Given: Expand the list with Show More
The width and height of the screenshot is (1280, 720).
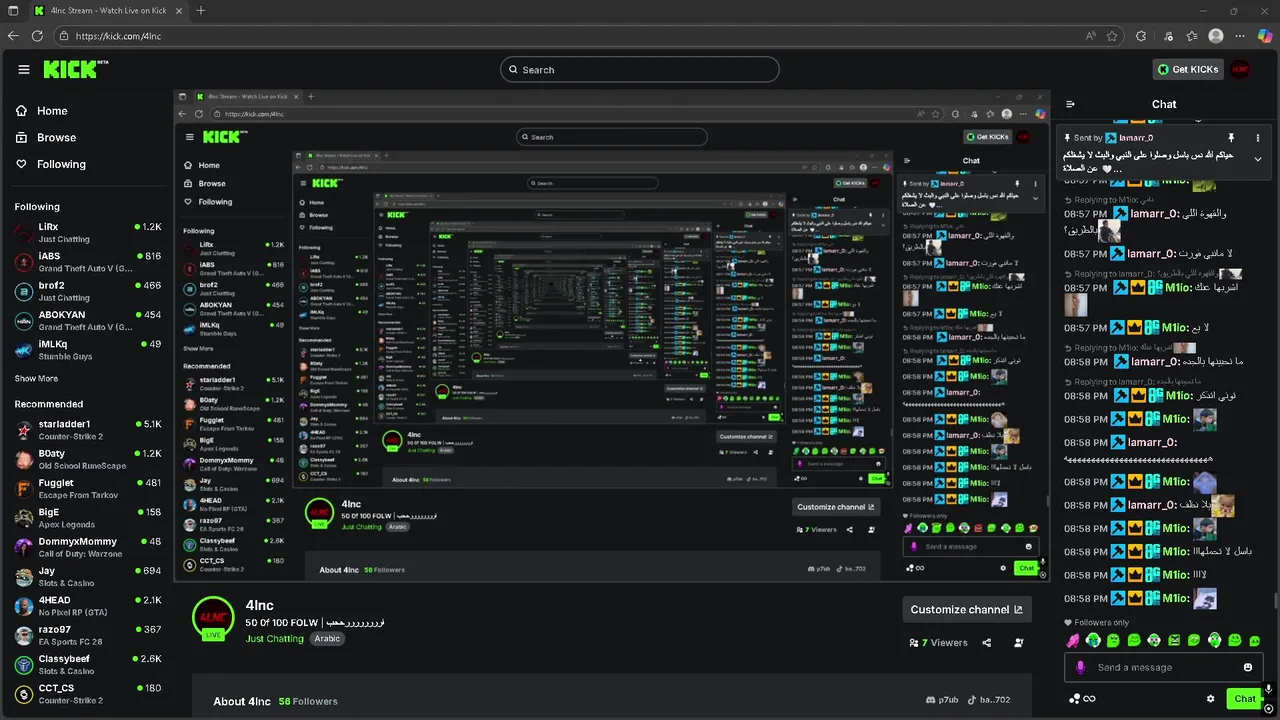Looking at the screenshot, I should tap(36, 379).
